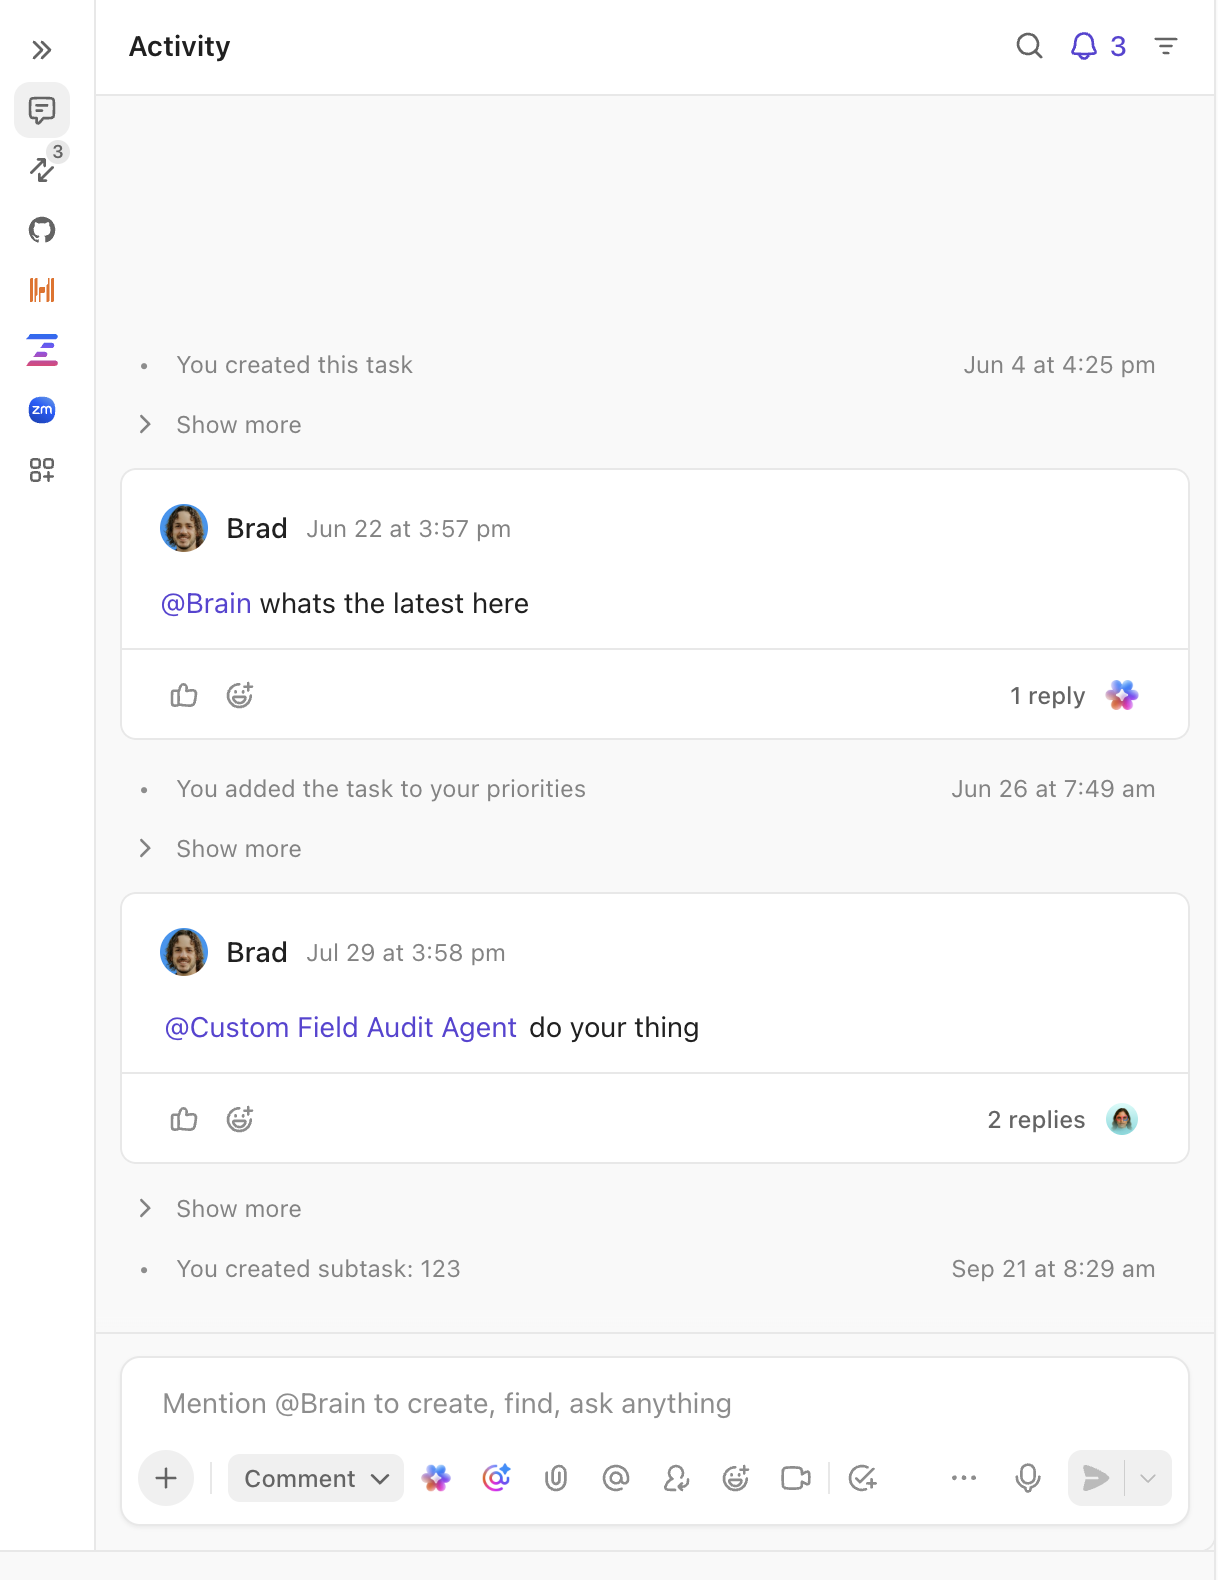Click the notification bell with count 3

(x=1098, y=46)
